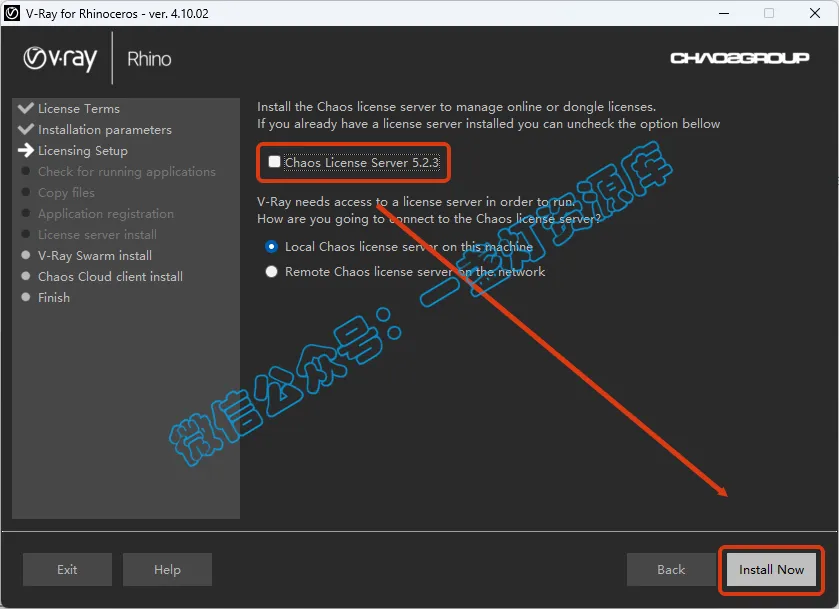
Task: Click the Finish step
Action: point(54,298)
